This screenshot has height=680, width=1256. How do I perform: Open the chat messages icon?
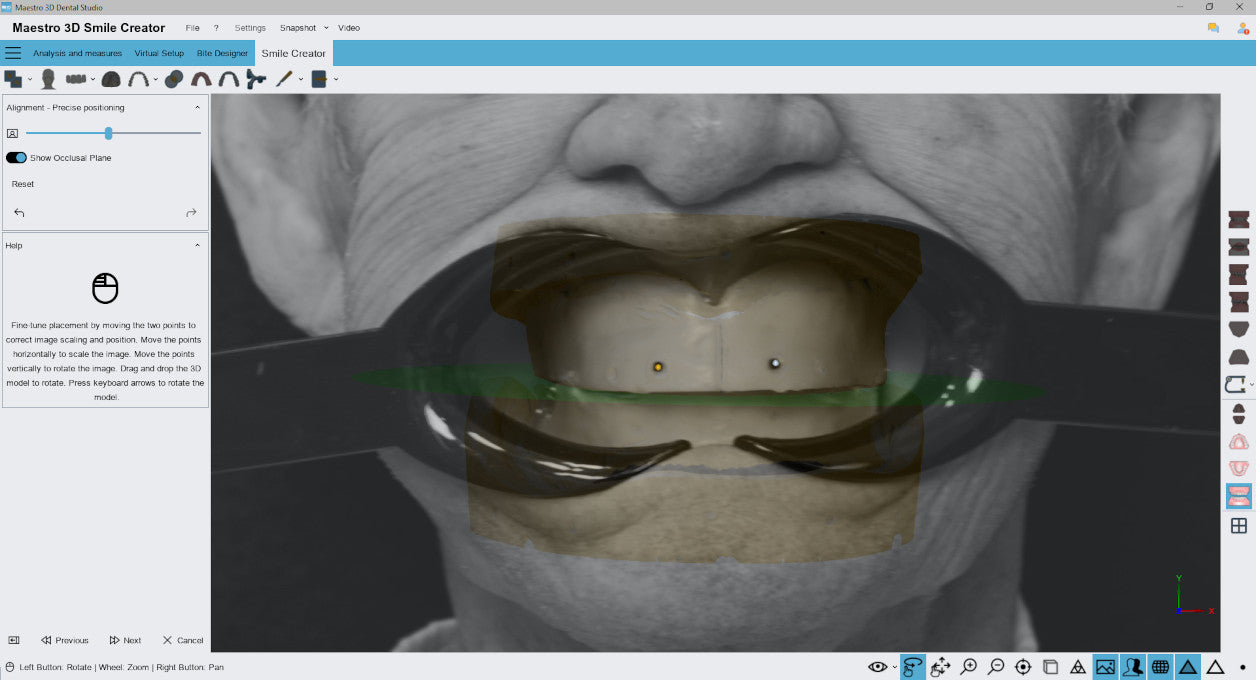[x=1213, y=28]
